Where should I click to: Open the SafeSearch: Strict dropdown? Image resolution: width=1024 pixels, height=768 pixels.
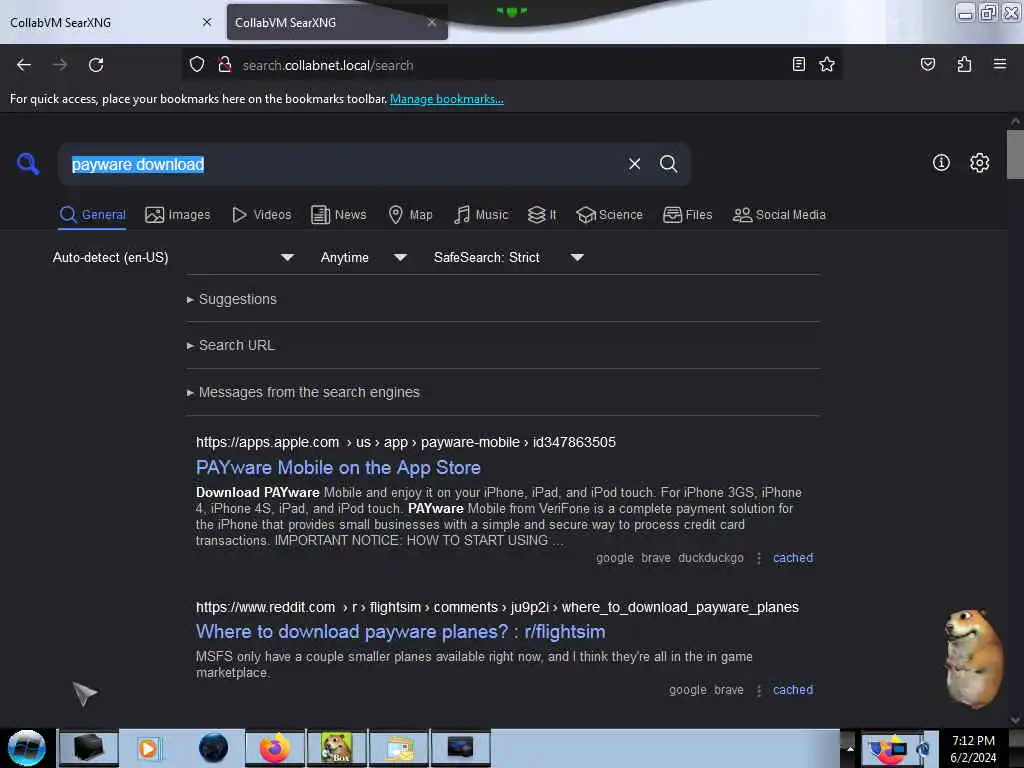pos(509,257)
